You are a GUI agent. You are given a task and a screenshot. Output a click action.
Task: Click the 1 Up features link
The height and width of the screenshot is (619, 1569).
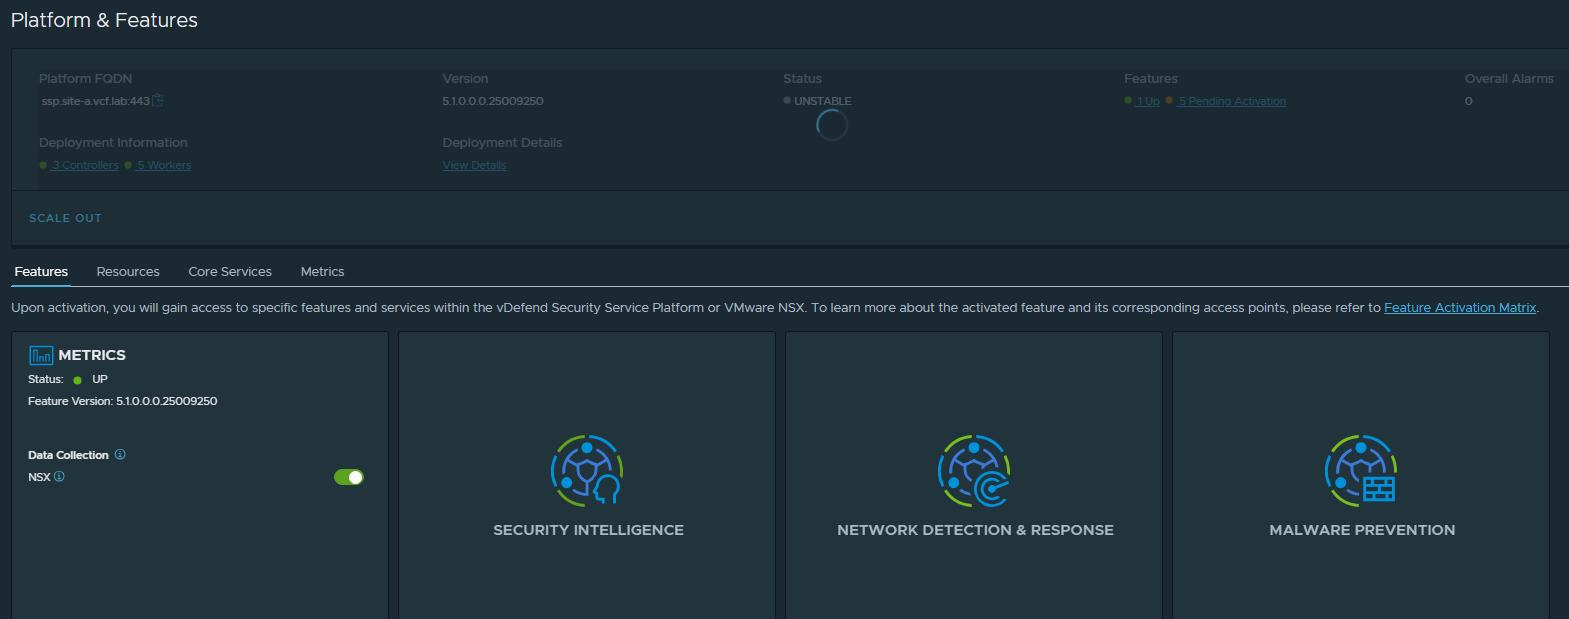pyautogui.click(x=1148, y=102)
